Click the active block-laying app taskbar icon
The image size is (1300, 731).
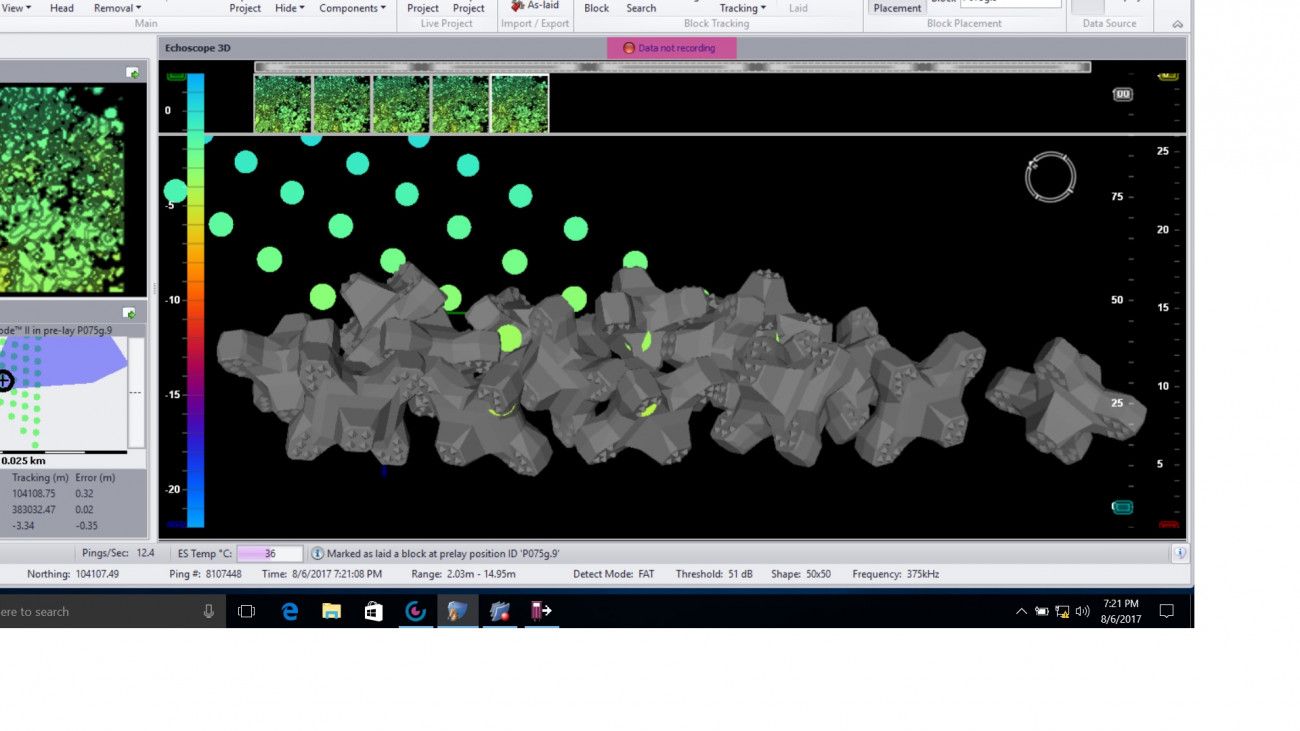[x=457, y=611]
